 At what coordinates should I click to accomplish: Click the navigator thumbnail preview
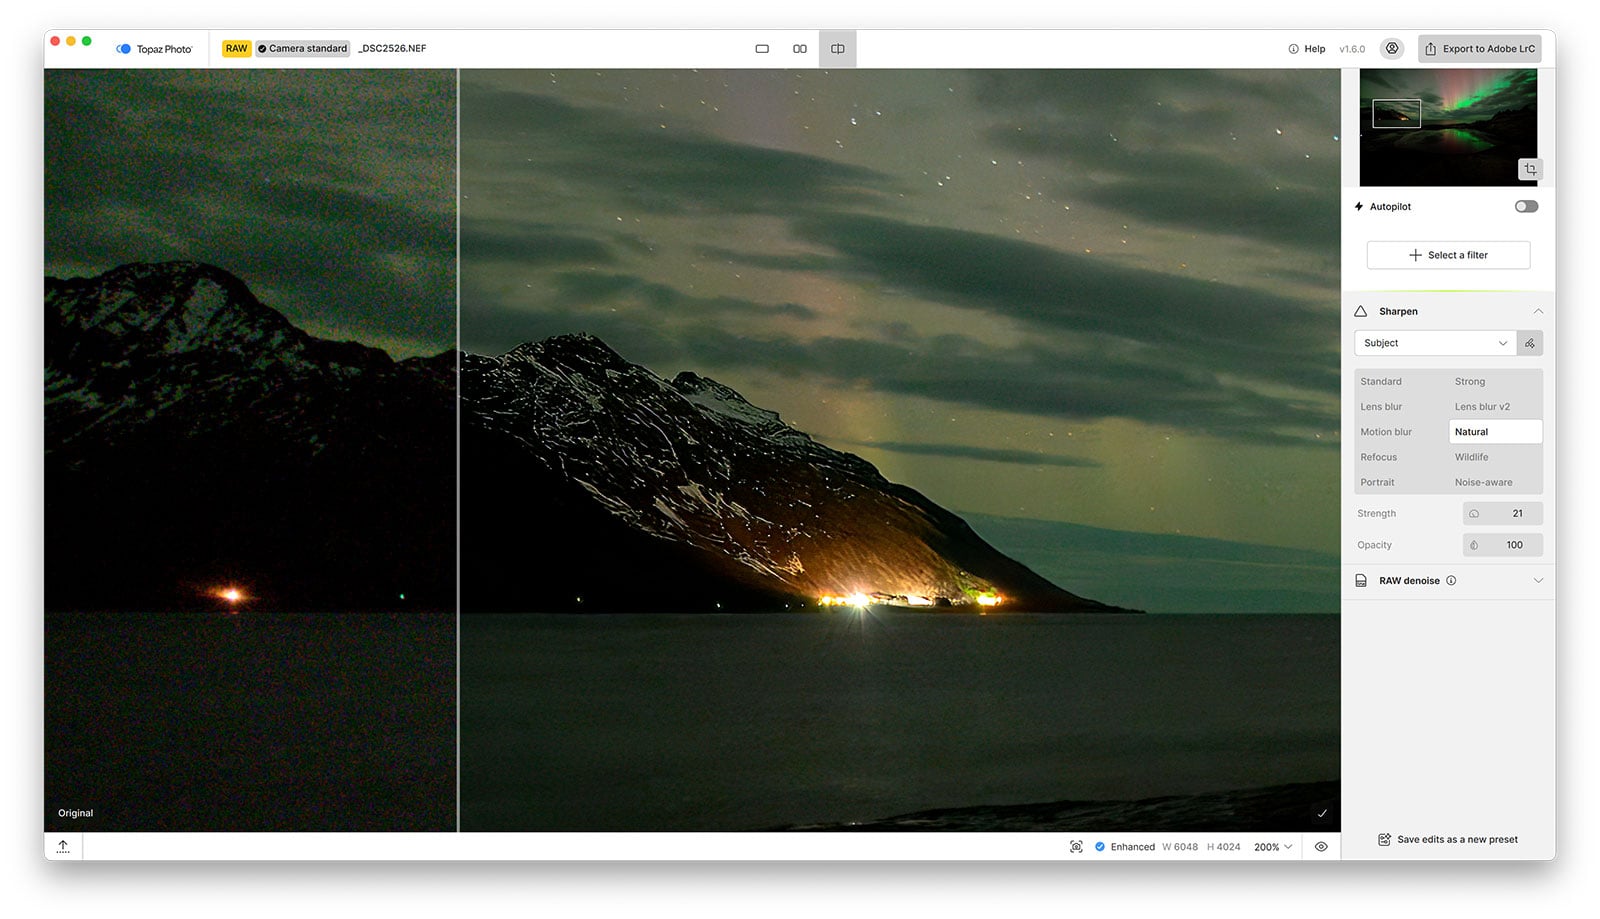[1448, 128]
